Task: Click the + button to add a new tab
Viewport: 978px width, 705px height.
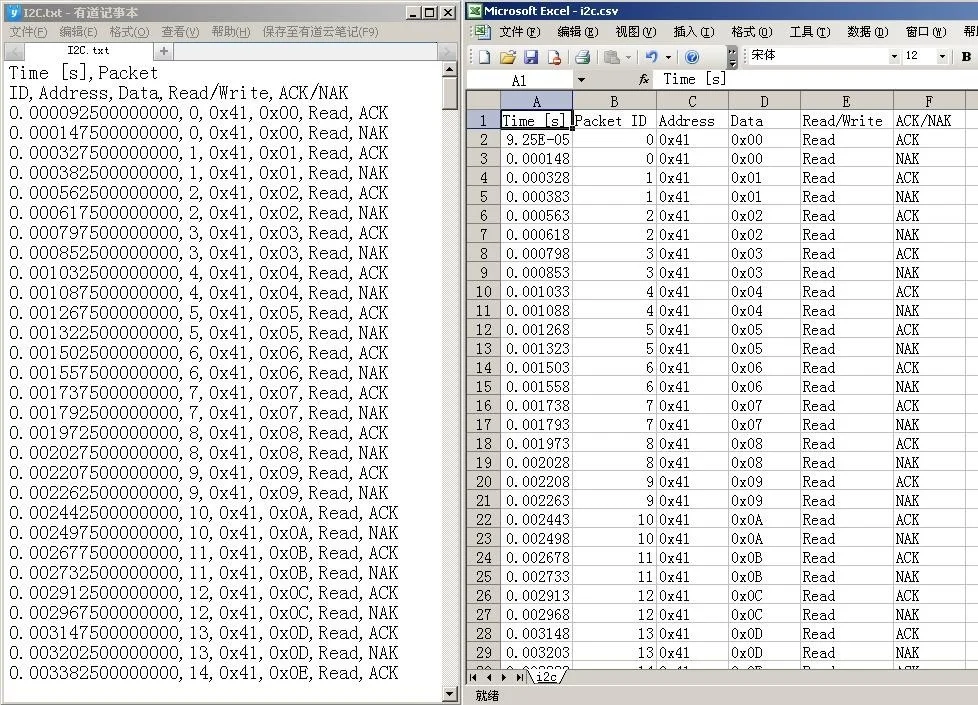Action: click(x=163, y=49)
